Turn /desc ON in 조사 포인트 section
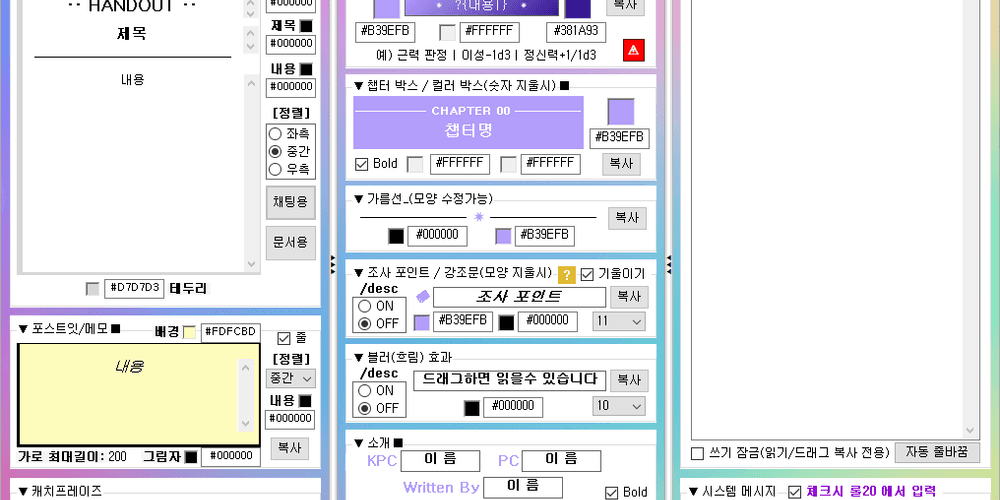 365,306
